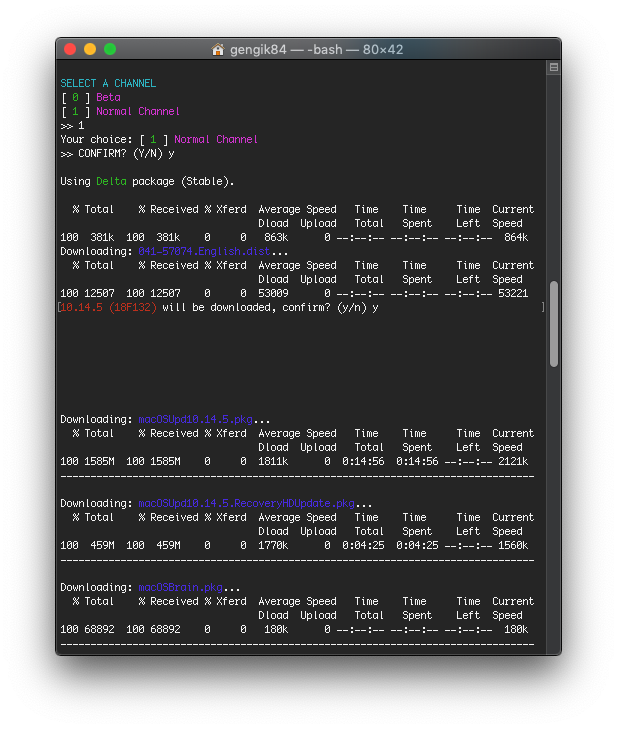Click the red version '10.14.5 (18F132)'
The height and width of the screenshot is (729, 617).
108,307
